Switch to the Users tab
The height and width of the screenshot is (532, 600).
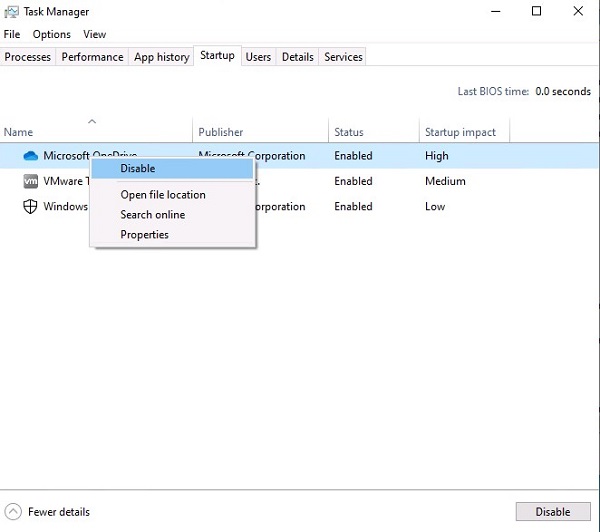[x=258, y=57]
